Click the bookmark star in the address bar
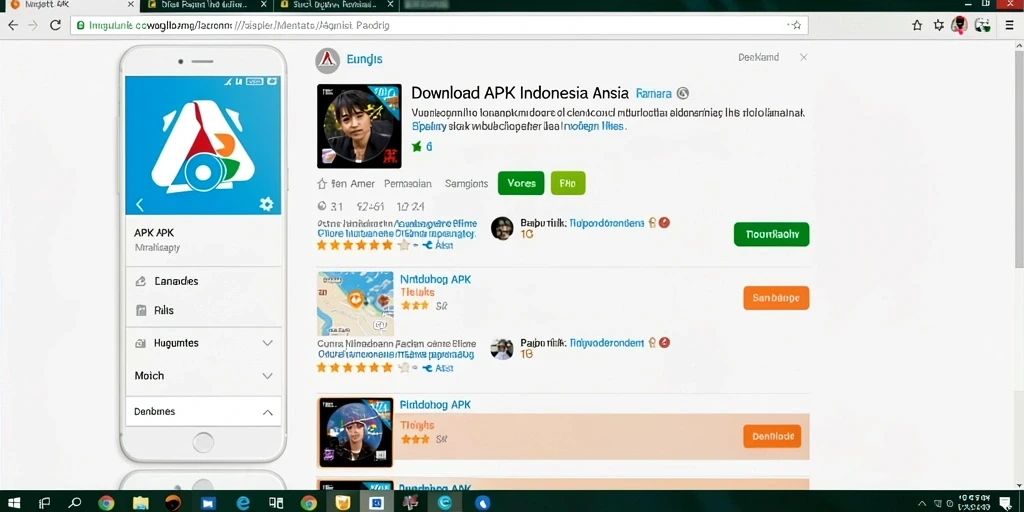Viewport: 1024px width, 512px height. coord(796,25)
